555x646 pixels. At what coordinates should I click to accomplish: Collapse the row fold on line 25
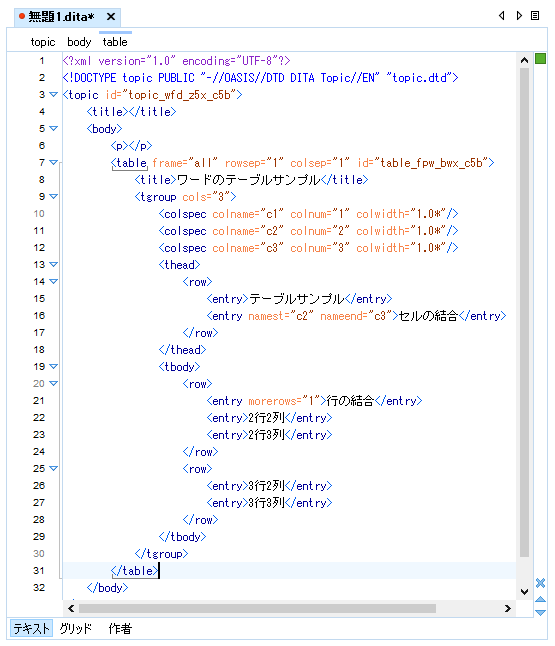53,468
